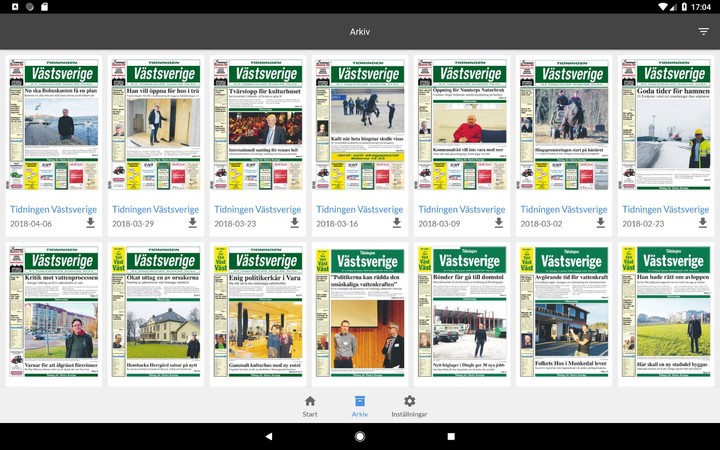Open cover 'Goda tider för hamnen'

pyautogui.click(x=666, y=124)
